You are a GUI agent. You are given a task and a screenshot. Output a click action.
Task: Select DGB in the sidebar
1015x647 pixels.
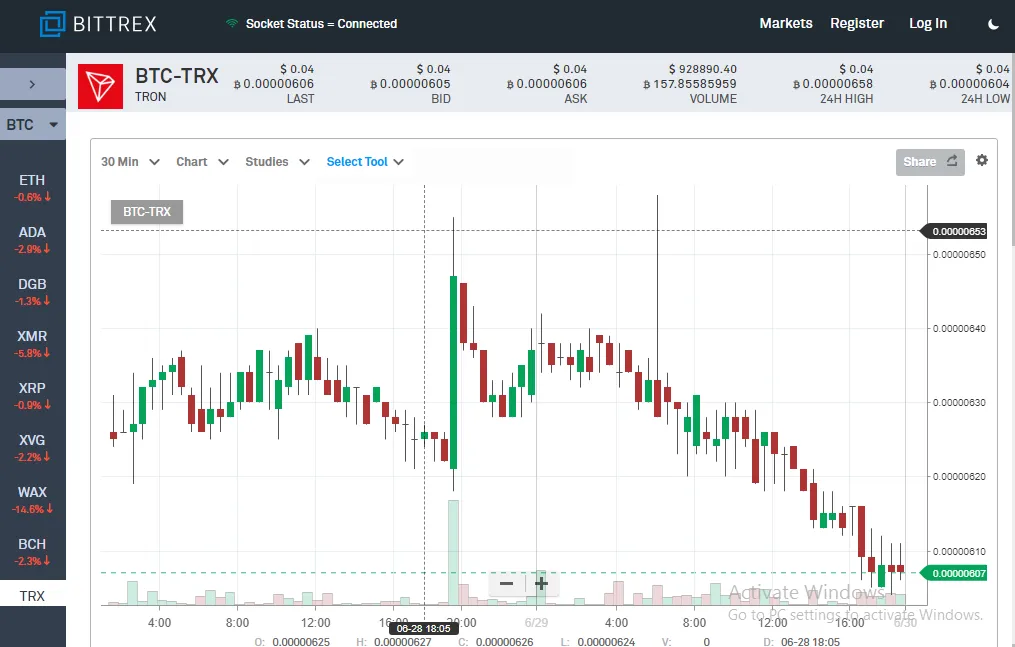tap(32, 292)
